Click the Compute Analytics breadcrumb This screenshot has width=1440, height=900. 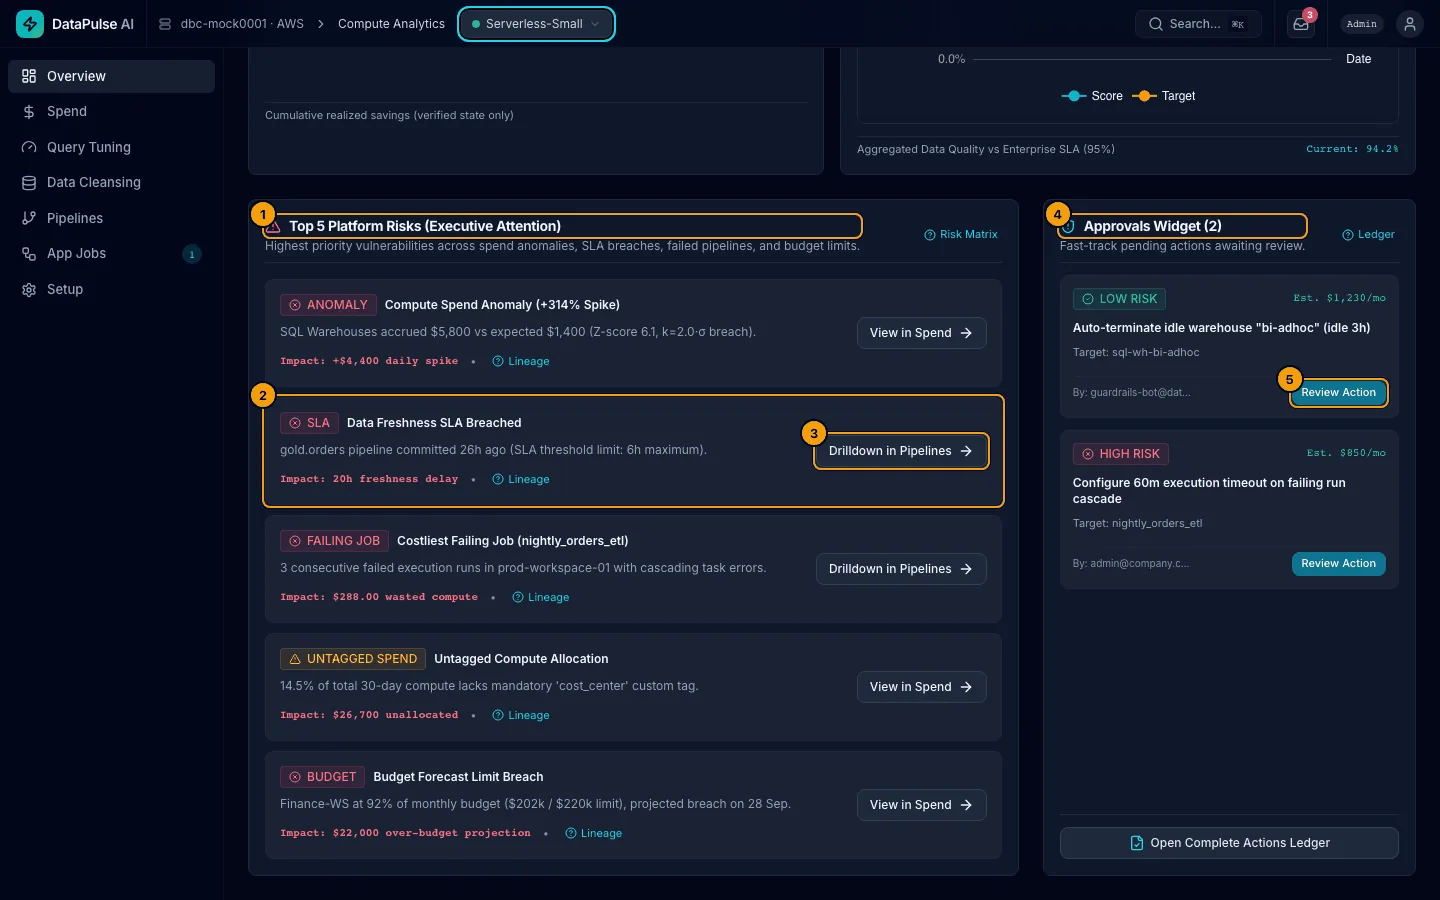pos(391,24)
